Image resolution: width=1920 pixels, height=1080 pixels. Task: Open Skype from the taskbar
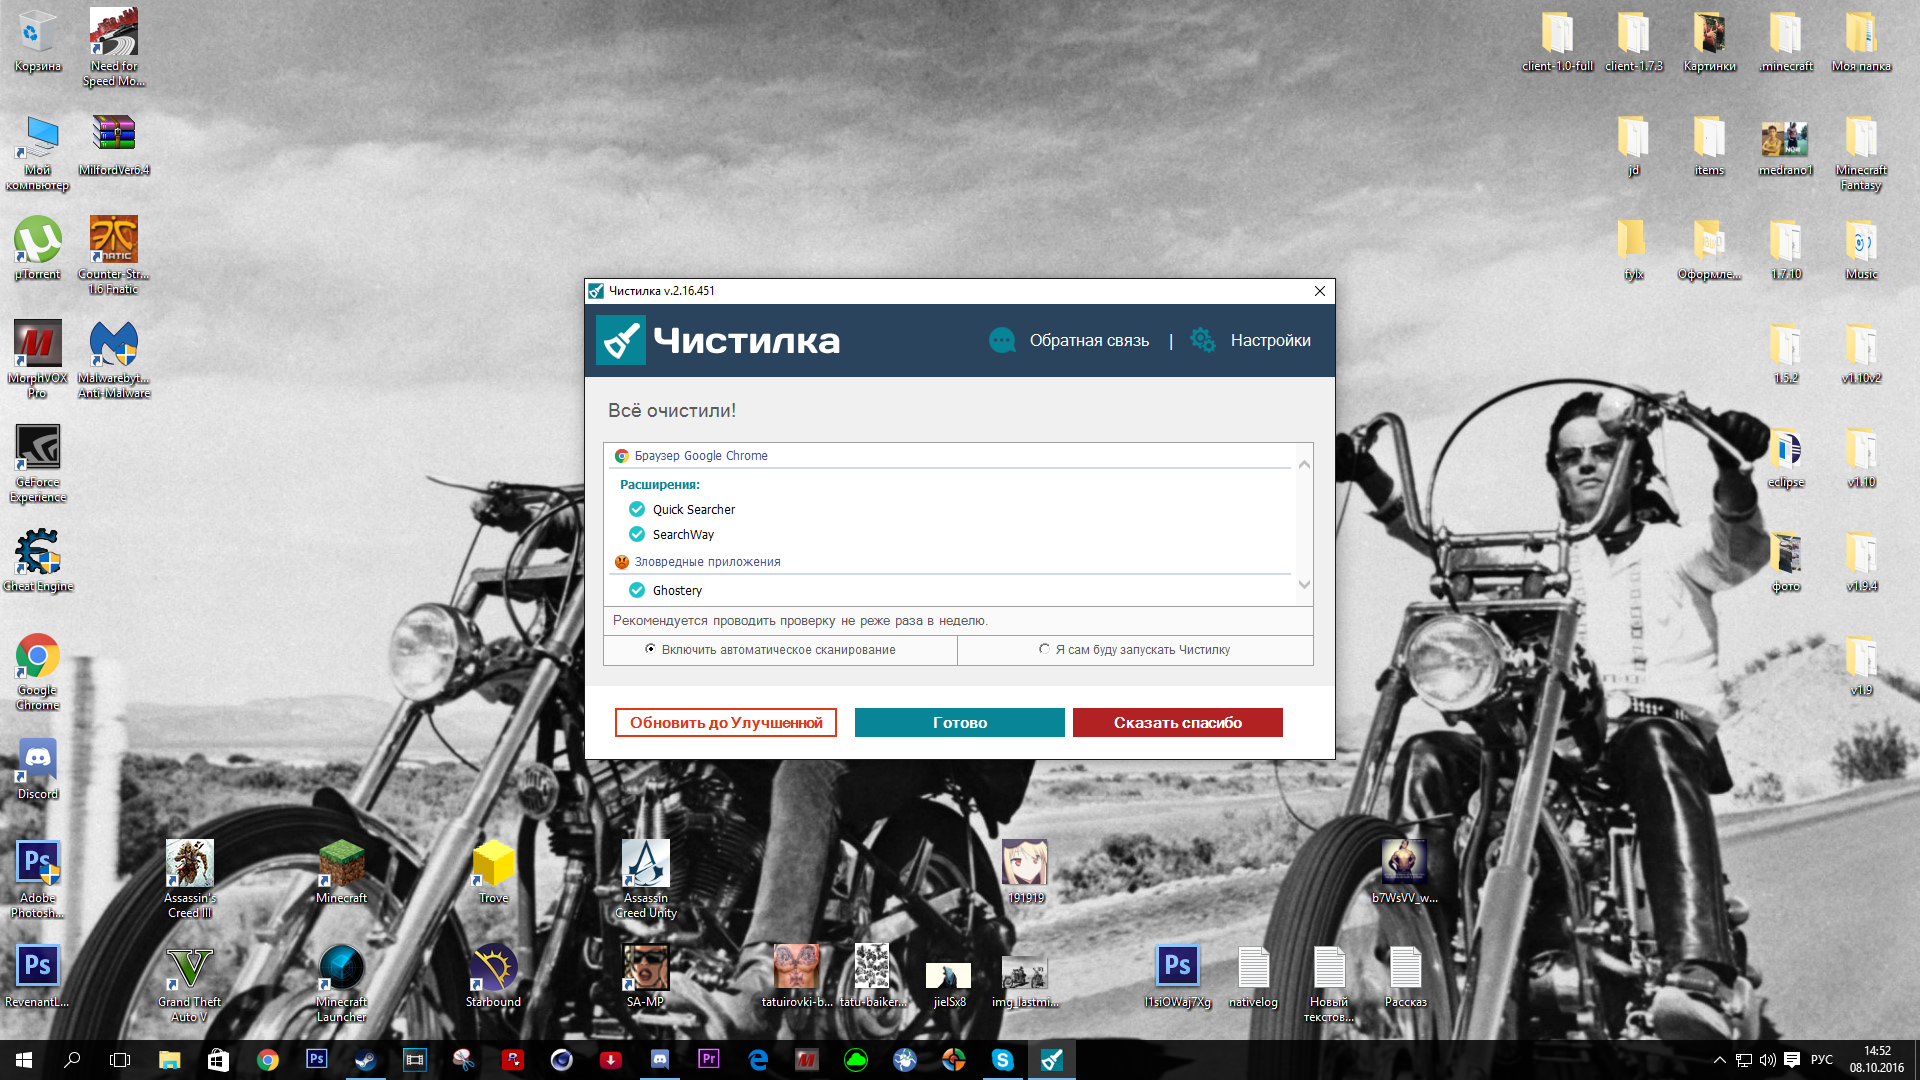1002,1060
